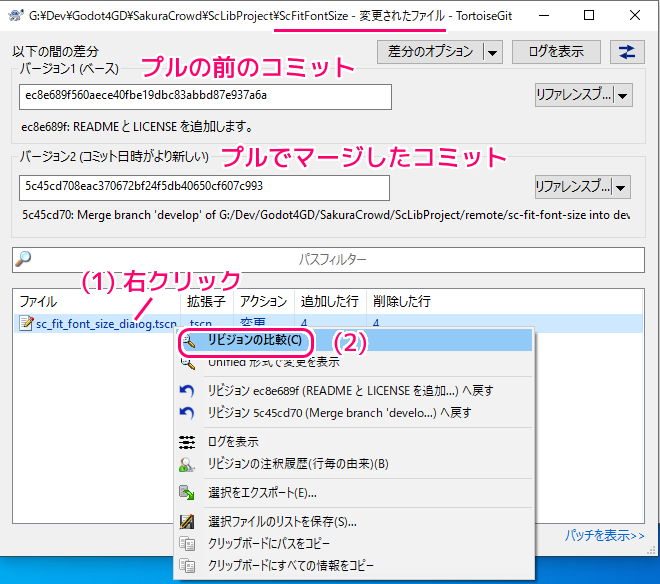Click the blame icon beside リビジョンの注釈履歴
Screen dimensions: 660x584
point(187,464)
